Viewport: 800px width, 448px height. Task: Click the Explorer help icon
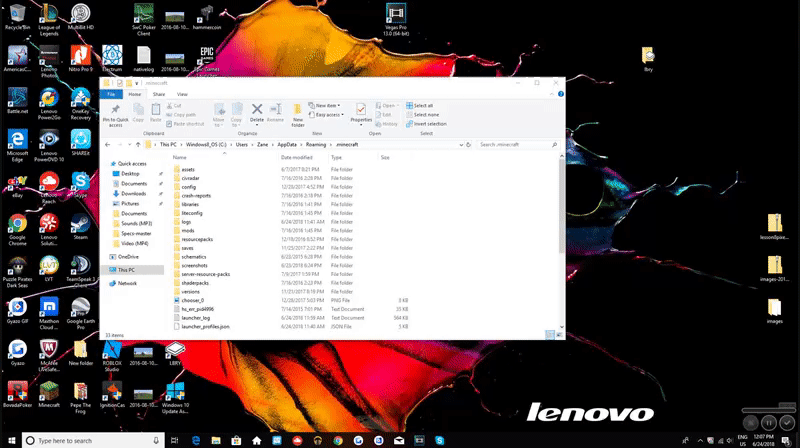561,94
